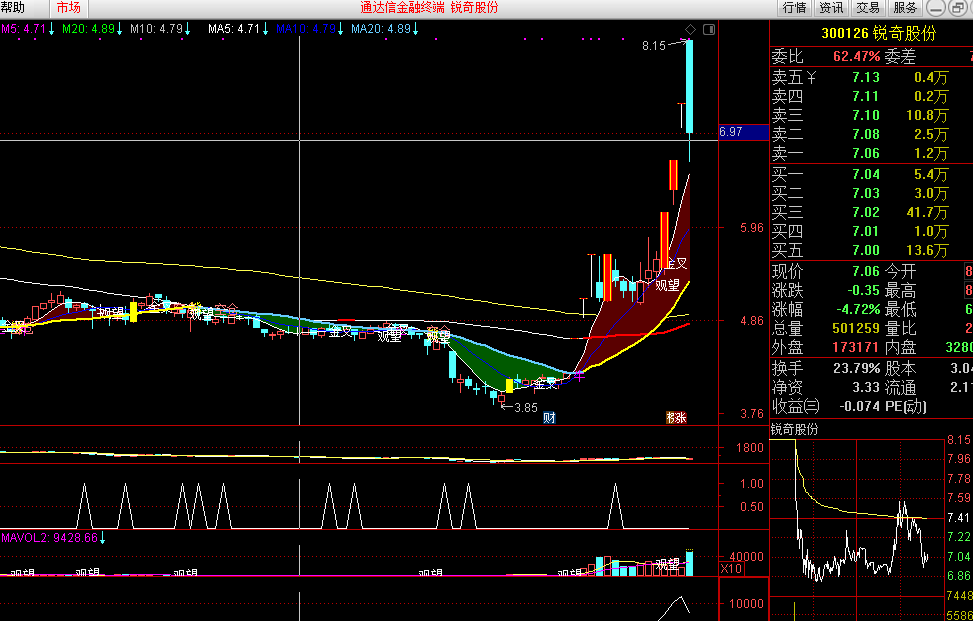Switch to the 资讯 tab
Image resolution: width=973 pixels, height=621 pixels.
point(831,8)
